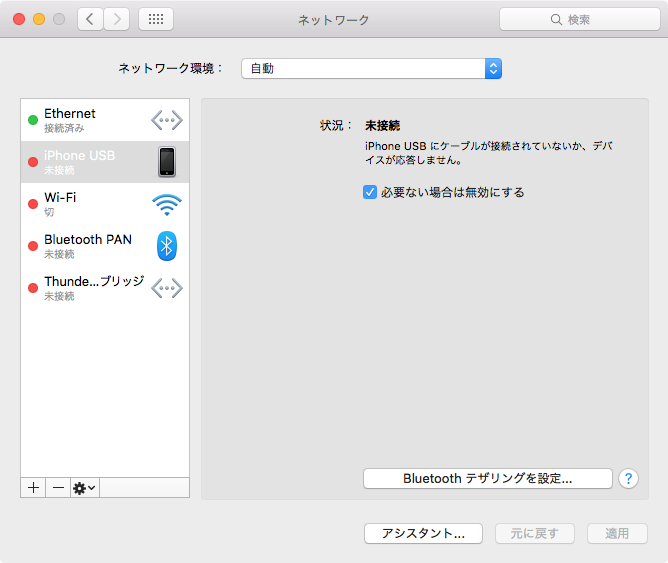Remove the selected service with the minus button

[x=58, y=488]
